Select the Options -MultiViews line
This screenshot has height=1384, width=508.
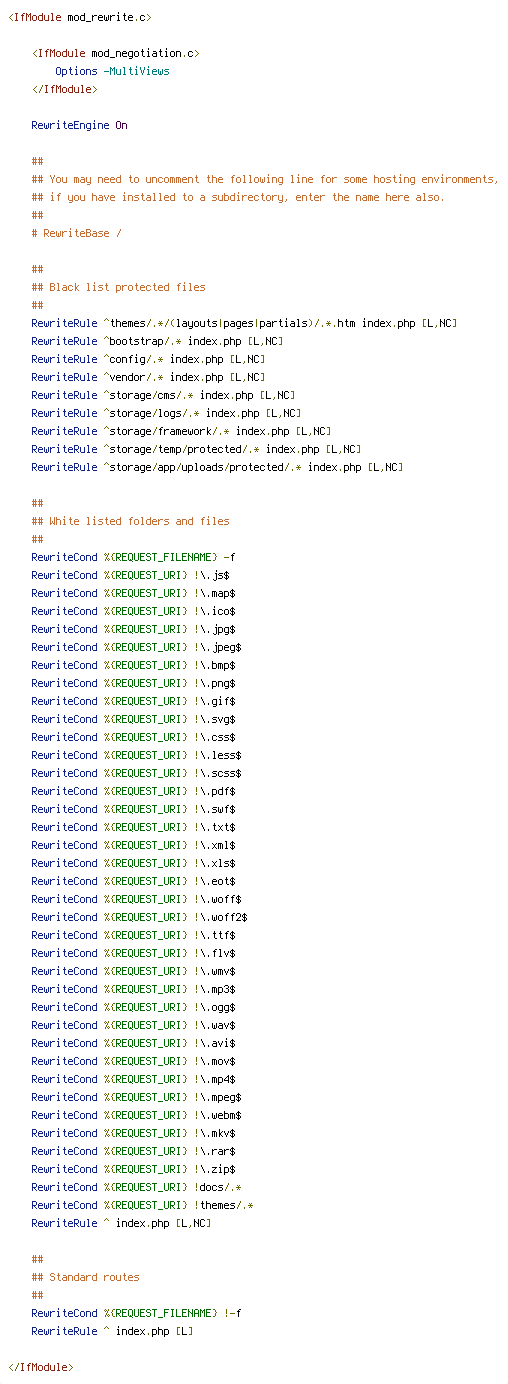(112, 71)
